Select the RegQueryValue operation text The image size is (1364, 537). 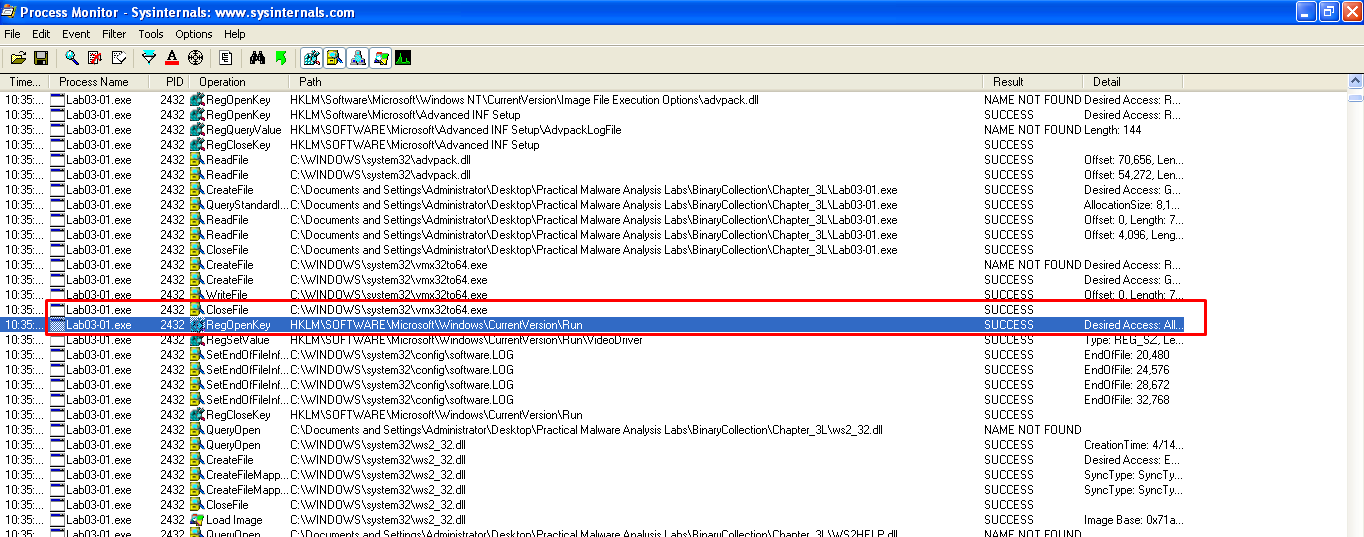[x=244, y=130]
